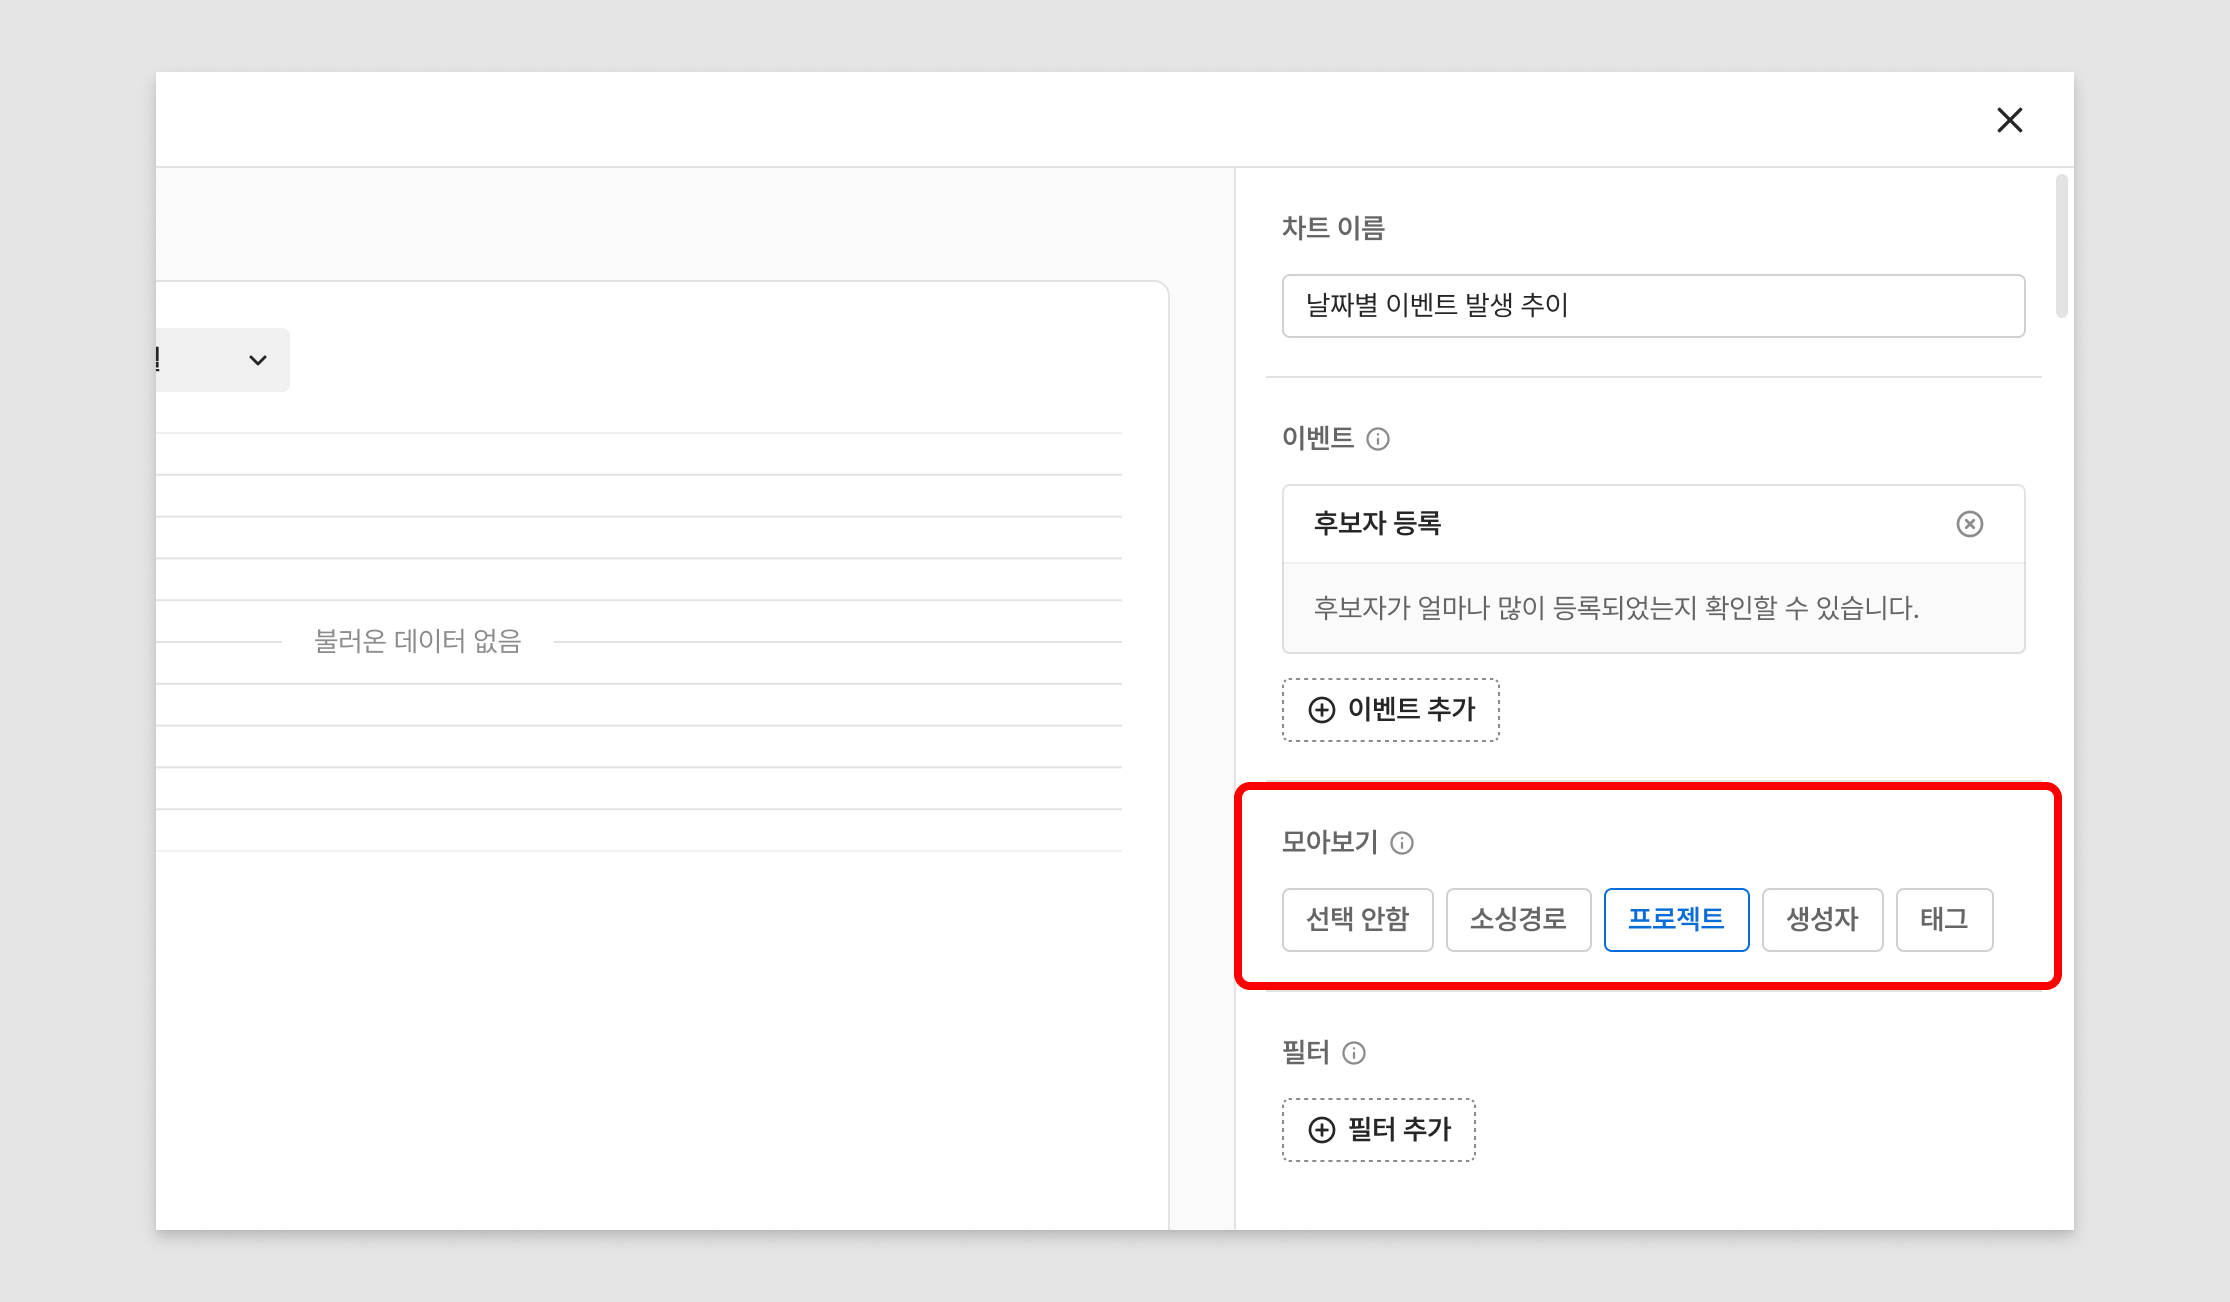Click the 차트 이름 text input field
Screen dimensions: 2230x1302
[1653, 306]
